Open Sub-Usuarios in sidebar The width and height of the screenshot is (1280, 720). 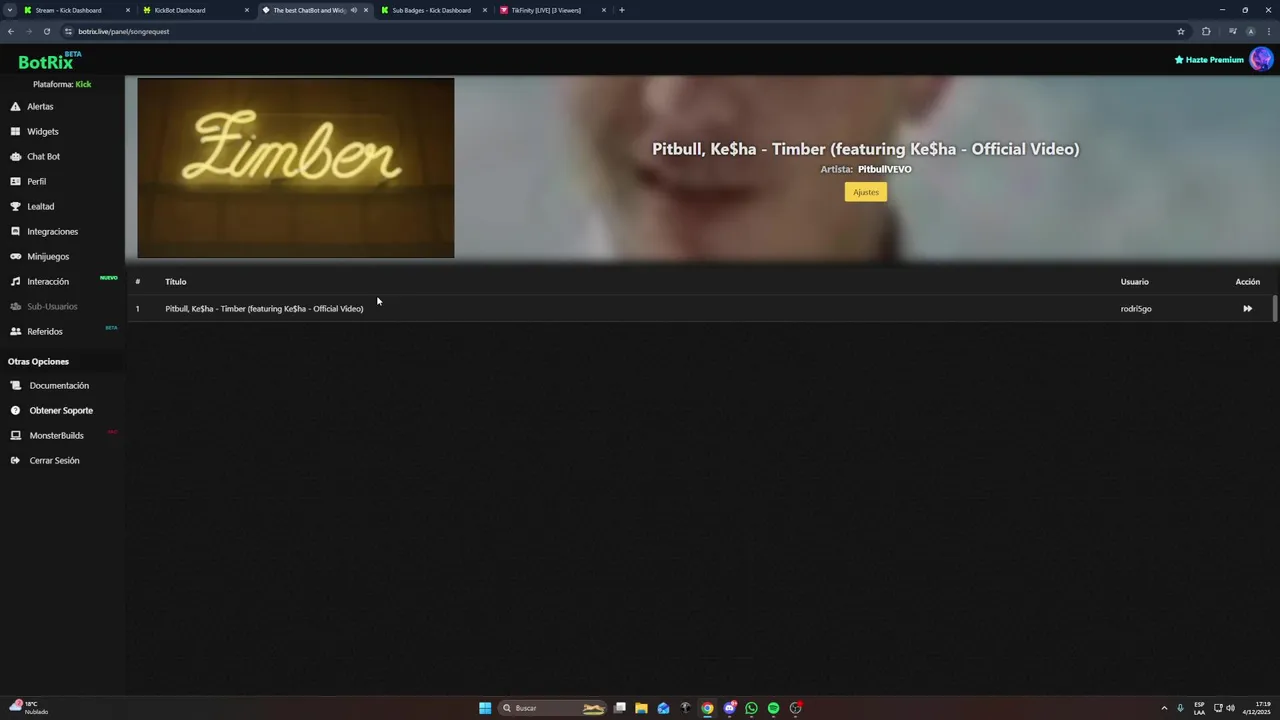point(52,306)
